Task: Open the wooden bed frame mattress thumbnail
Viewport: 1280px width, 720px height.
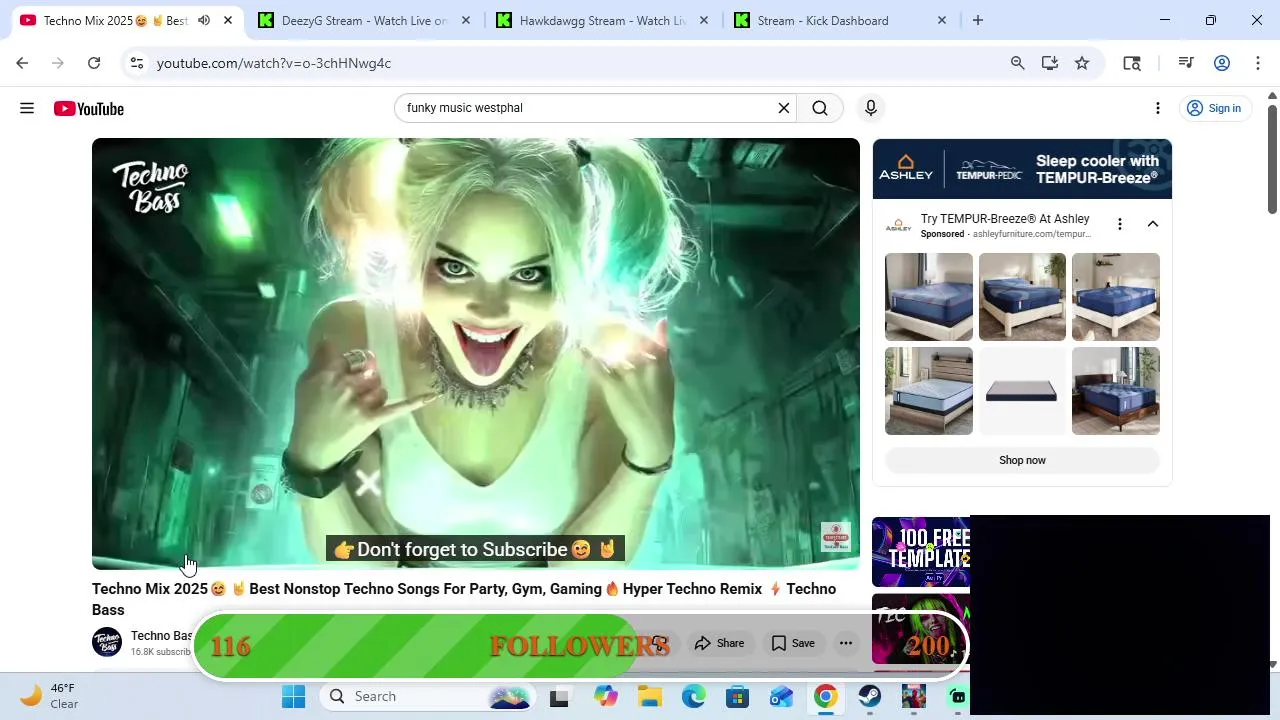Action: (1116, 391)
